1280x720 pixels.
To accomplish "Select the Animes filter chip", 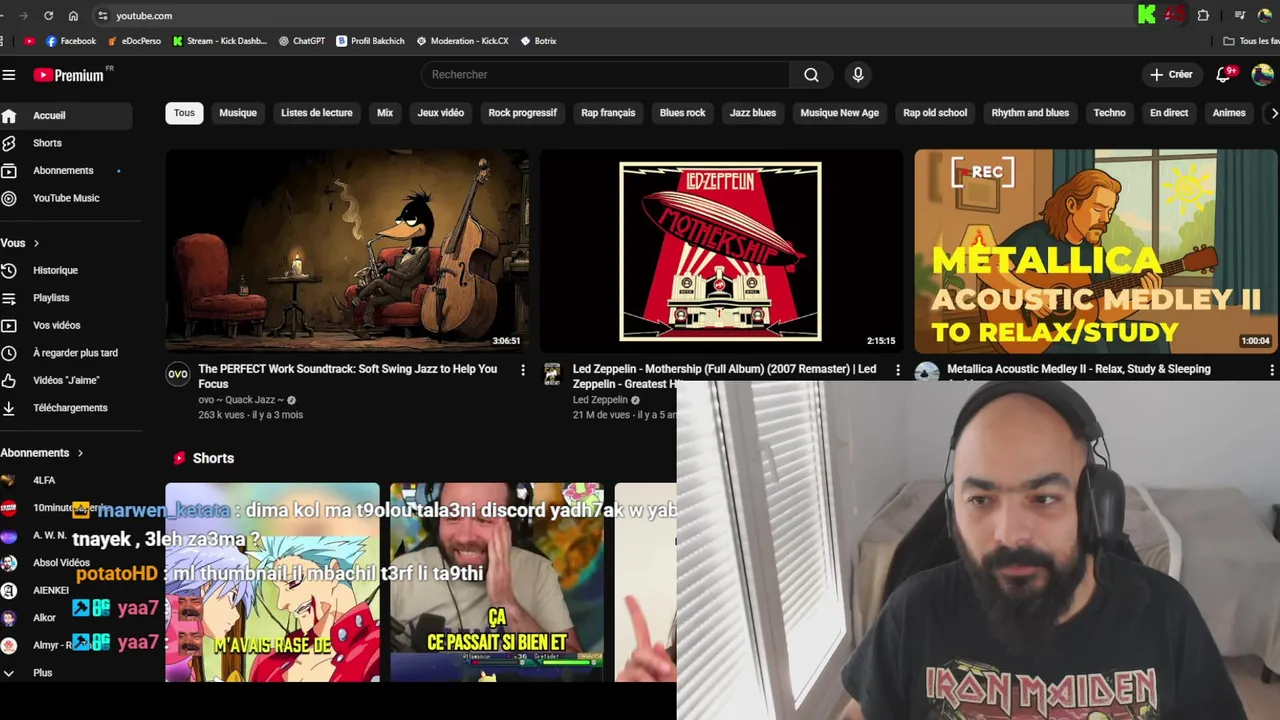I will [1229, 113].
